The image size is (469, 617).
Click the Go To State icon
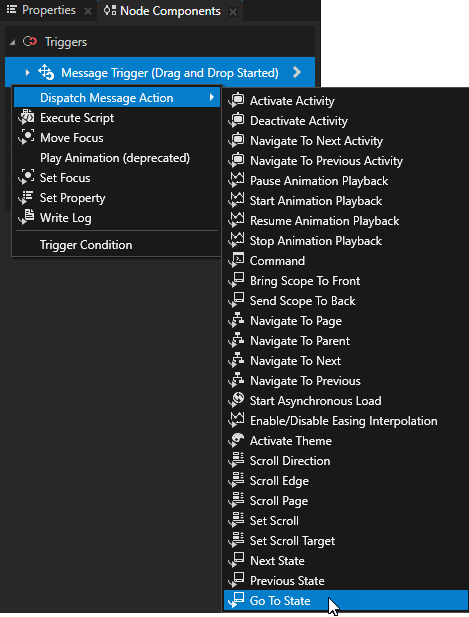237,601
